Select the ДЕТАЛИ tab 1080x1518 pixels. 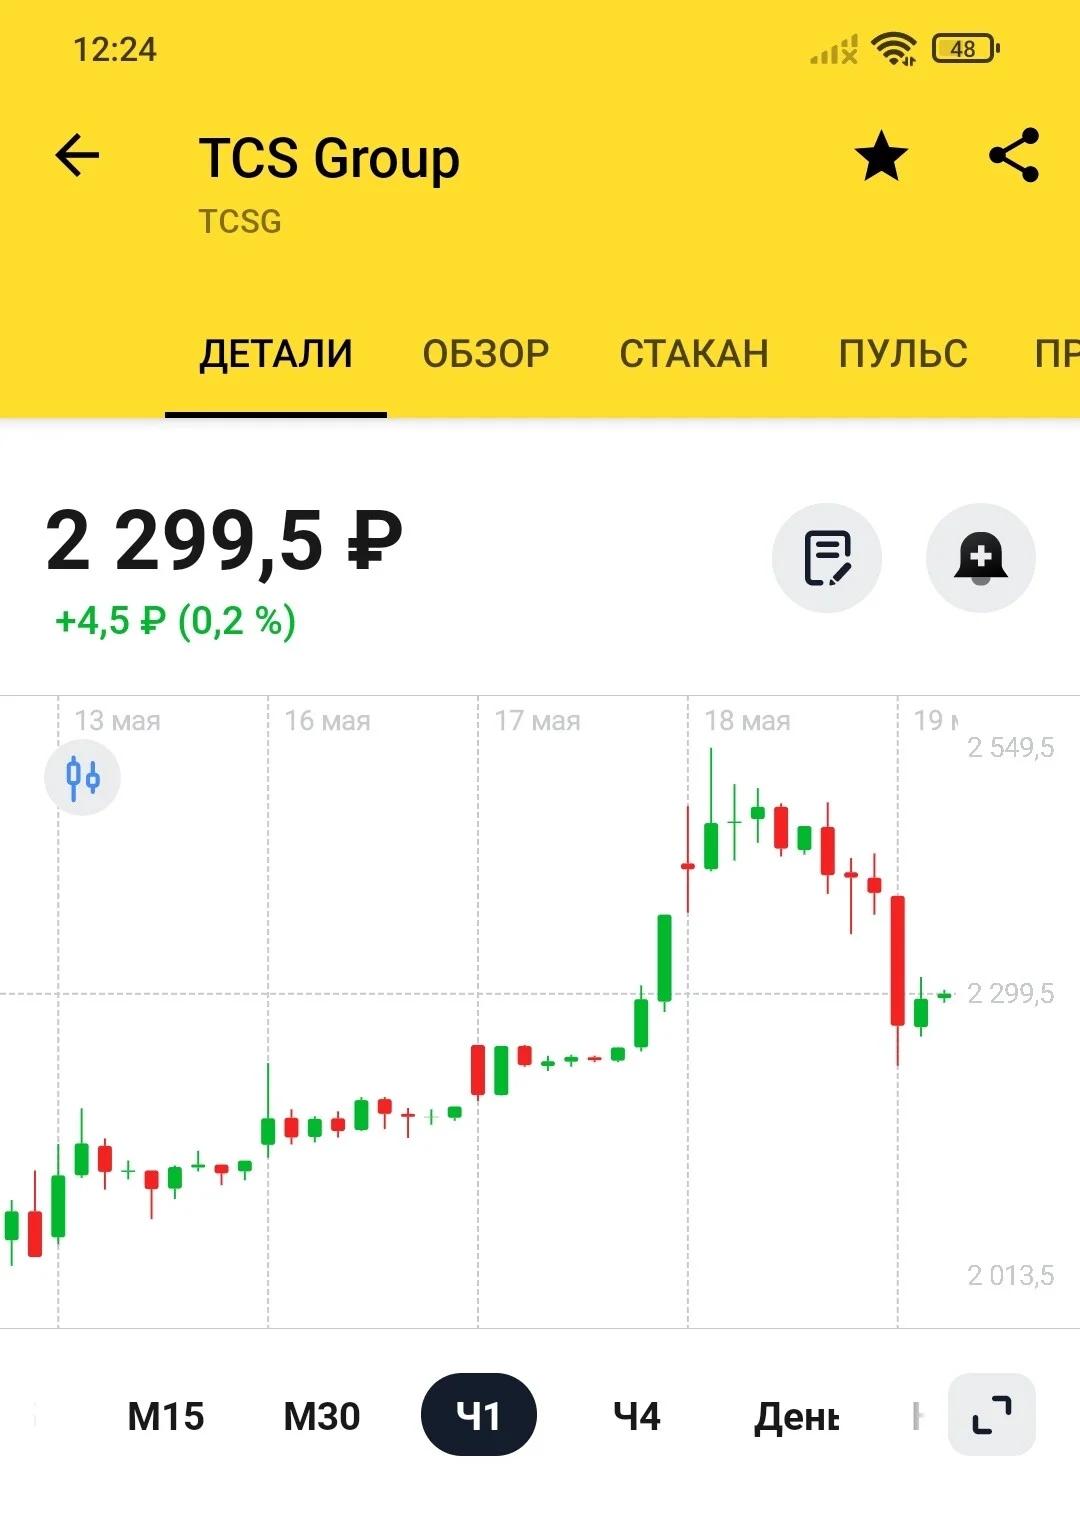click(x=276, y=354)
